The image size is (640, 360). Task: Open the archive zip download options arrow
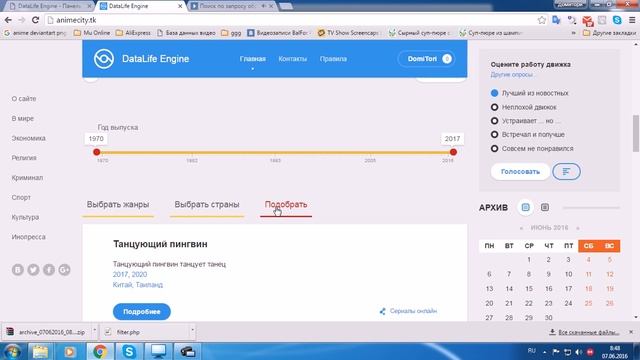click(x=94, y=330)
